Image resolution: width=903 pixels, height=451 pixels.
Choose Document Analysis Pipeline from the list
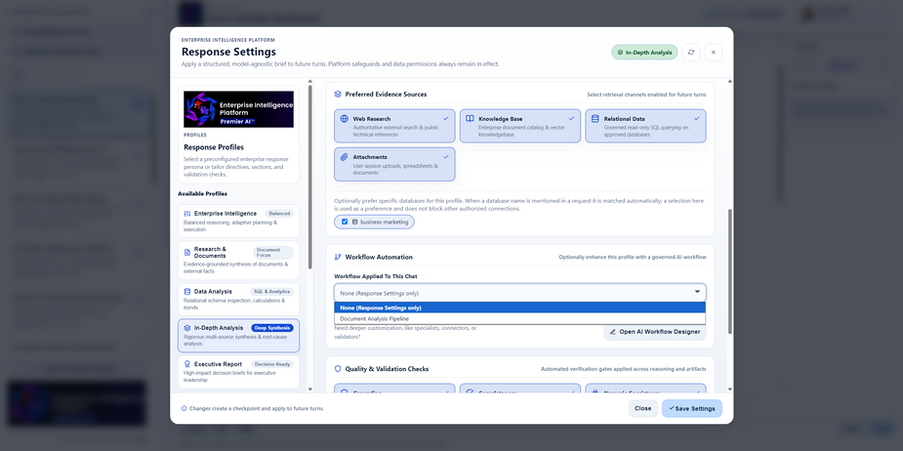[520, 319]
